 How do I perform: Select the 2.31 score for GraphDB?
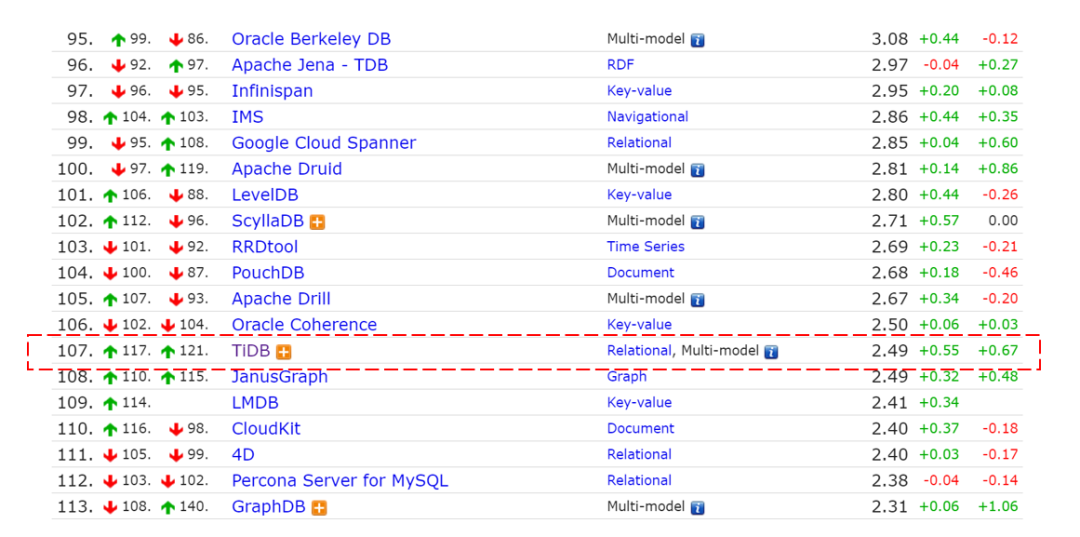[889, 507]
